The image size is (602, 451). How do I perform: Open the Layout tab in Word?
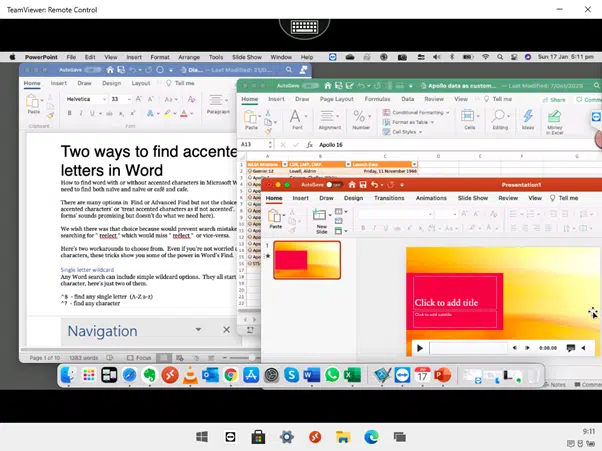pos(141,83)
